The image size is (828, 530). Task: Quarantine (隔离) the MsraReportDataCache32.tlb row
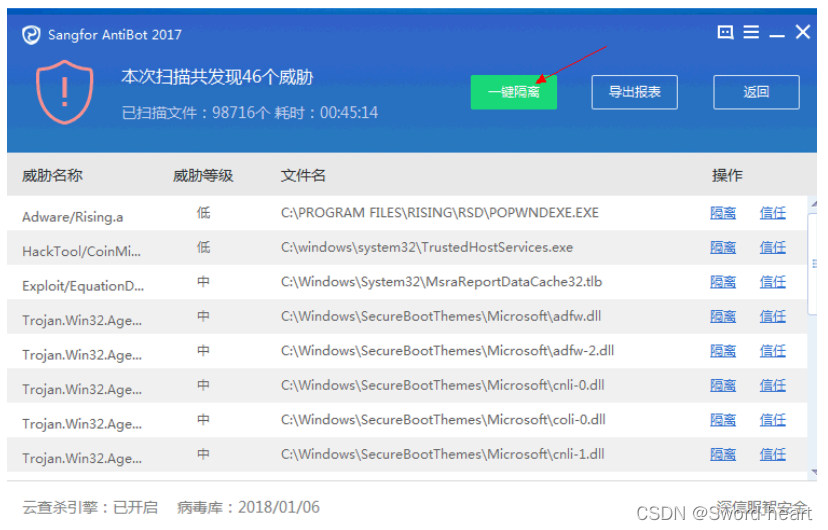pos(723,282)
